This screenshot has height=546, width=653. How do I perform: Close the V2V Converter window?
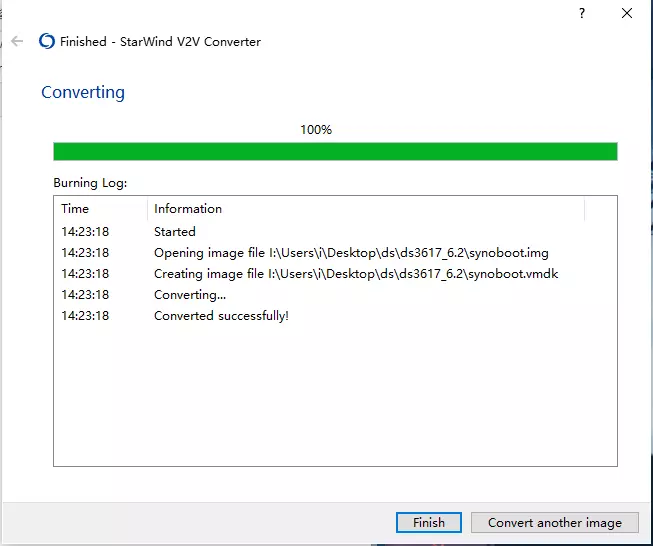pos(627,13)
